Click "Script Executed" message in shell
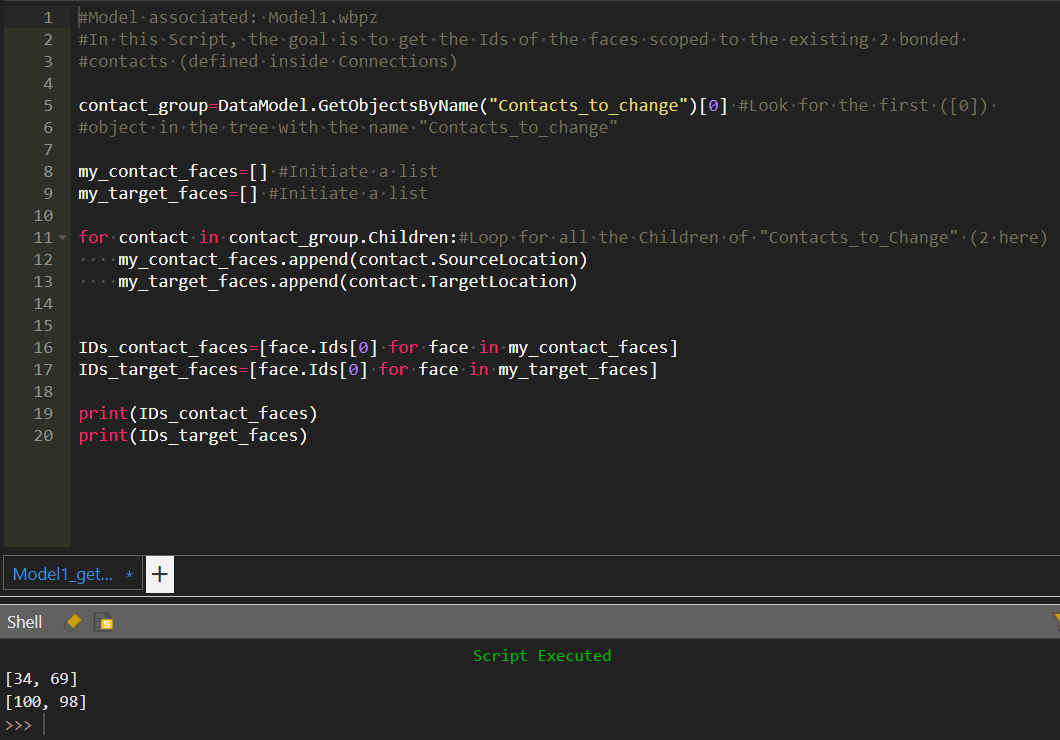 coord(541,656)
